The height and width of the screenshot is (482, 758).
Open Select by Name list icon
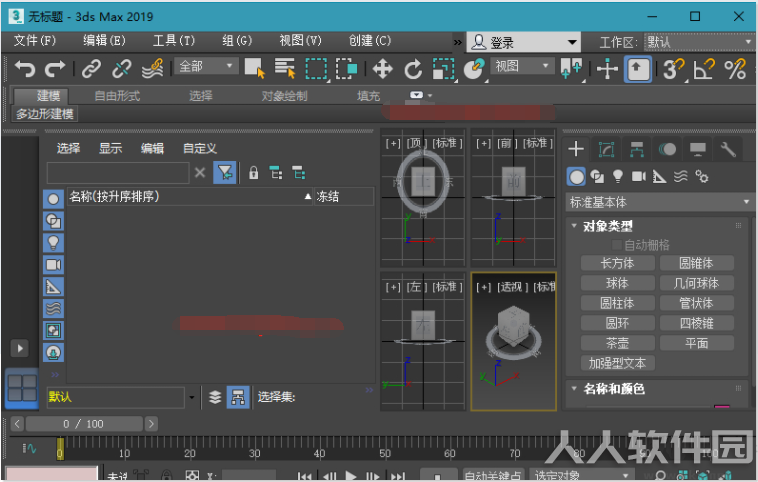[285, 68]
